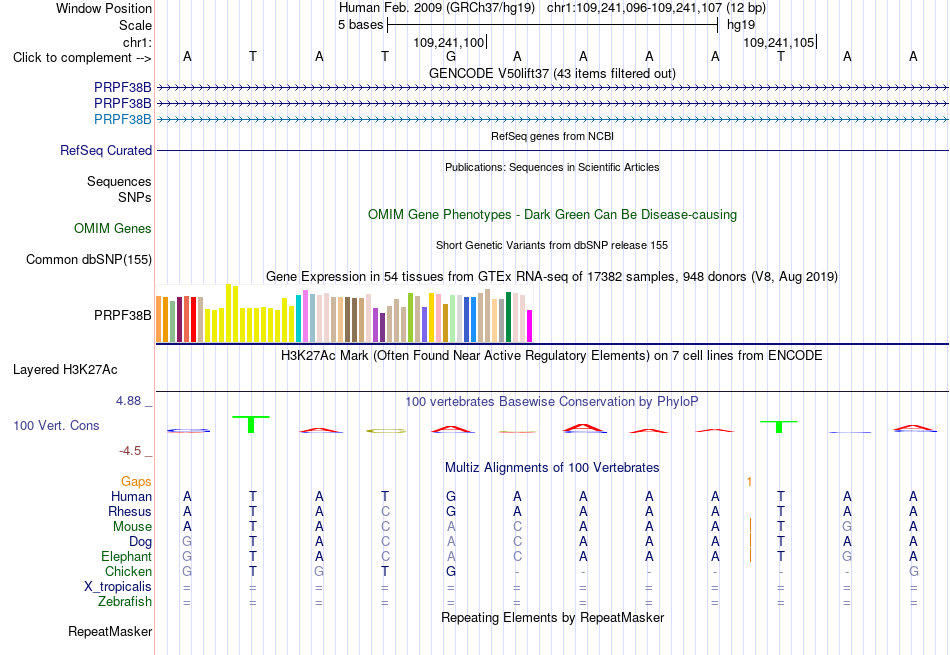This screenshot has height=655, width=950.
Task: Click the 'chr1:' ruler label
Action: click(137, 42)
